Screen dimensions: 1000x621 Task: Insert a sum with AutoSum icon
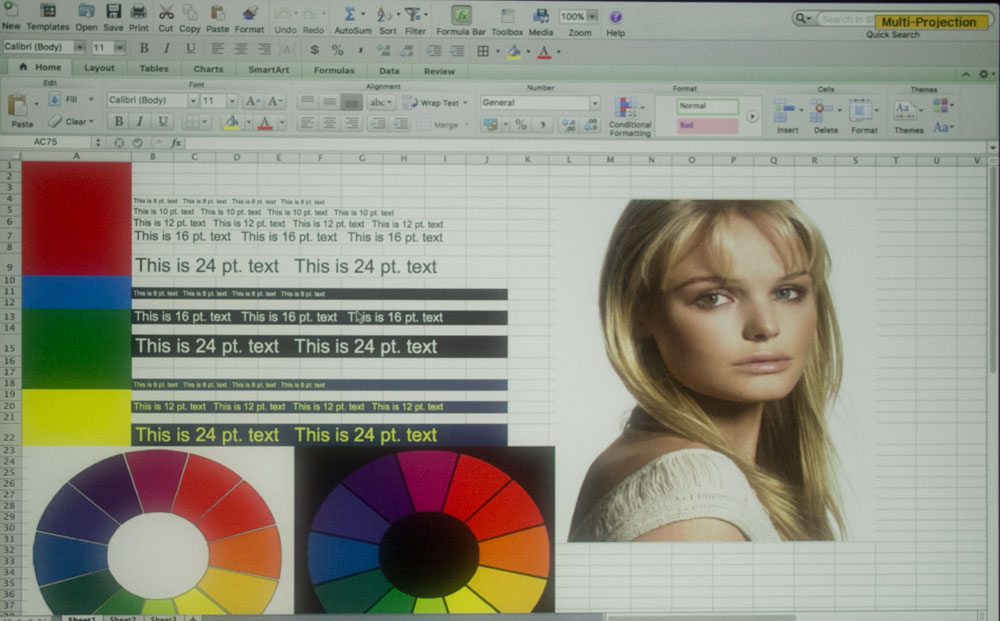pos(350,13)
